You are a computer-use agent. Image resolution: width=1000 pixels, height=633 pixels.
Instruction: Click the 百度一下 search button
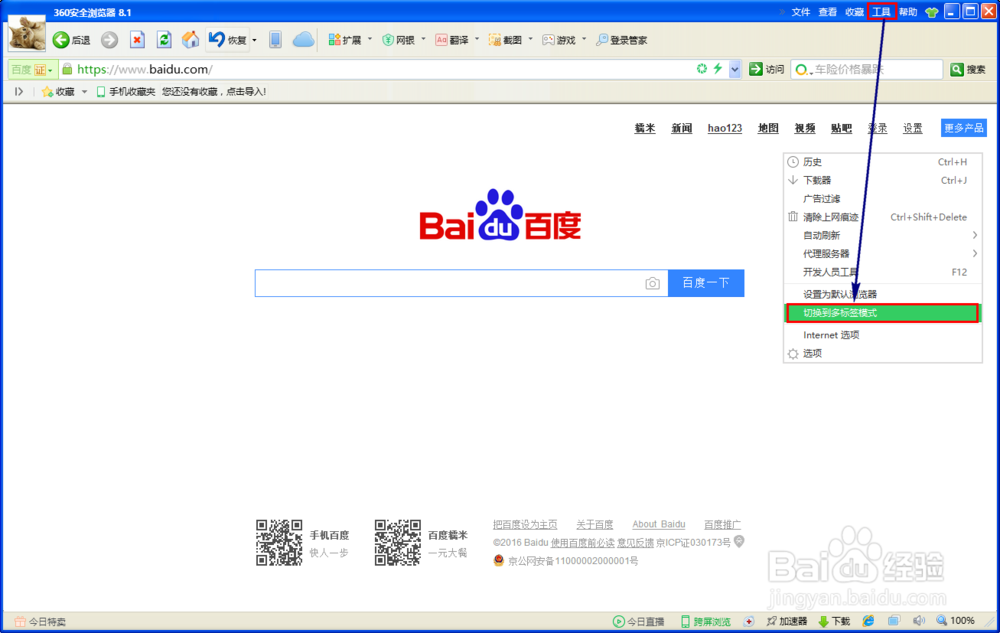coord(706,283)
